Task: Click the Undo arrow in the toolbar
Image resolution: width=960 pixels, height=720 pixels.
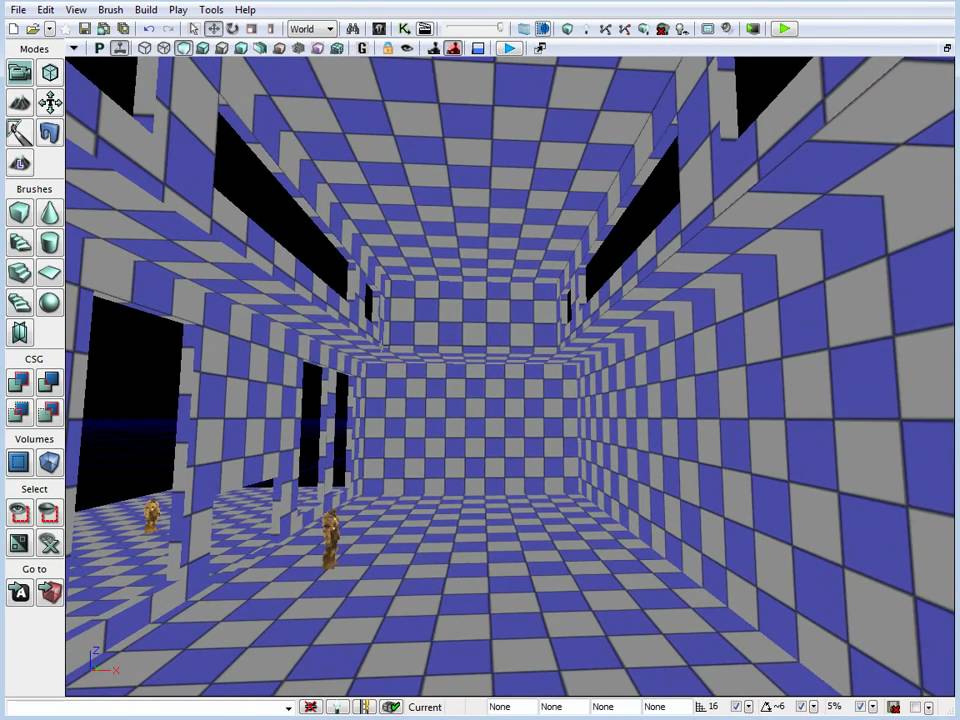Action: [x=149, y=29]
